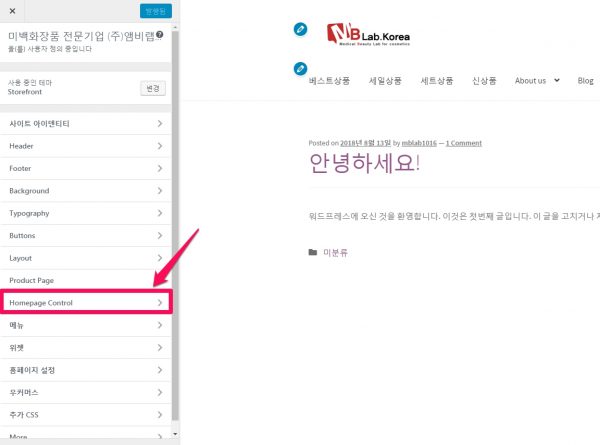Open the 세일상품 menu link
The height and width of the screenshot is (445, 600).
(x=385, y=81)
